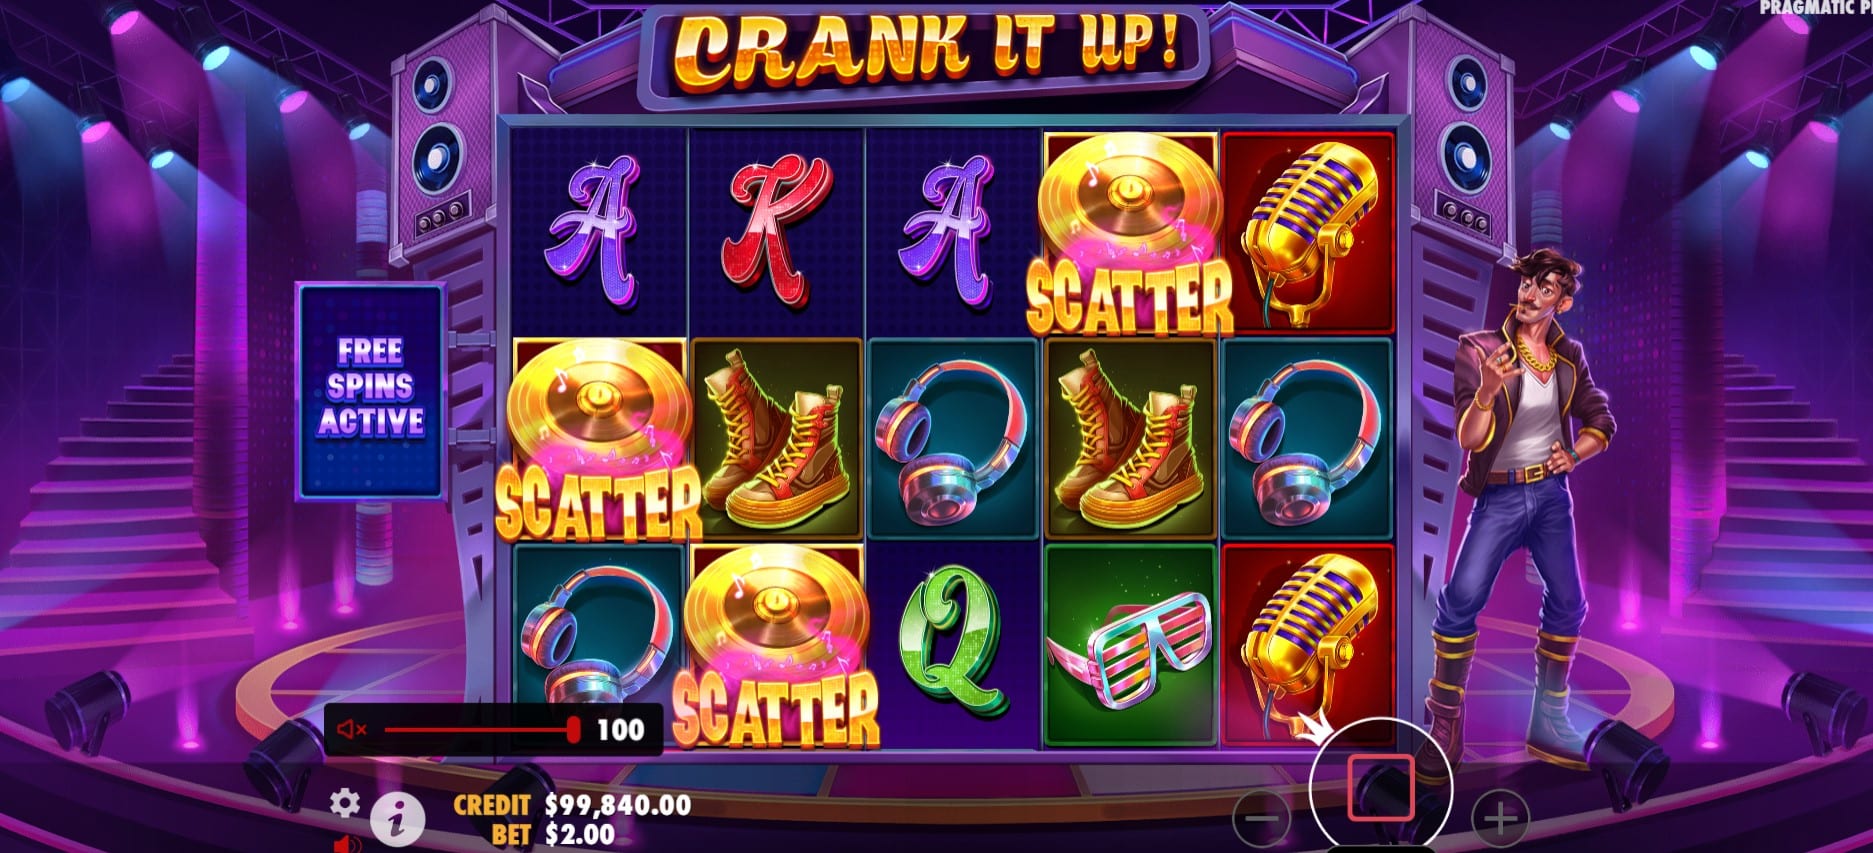
Task: Click the bet amount $2.00
Action: [x=580, y=834]
